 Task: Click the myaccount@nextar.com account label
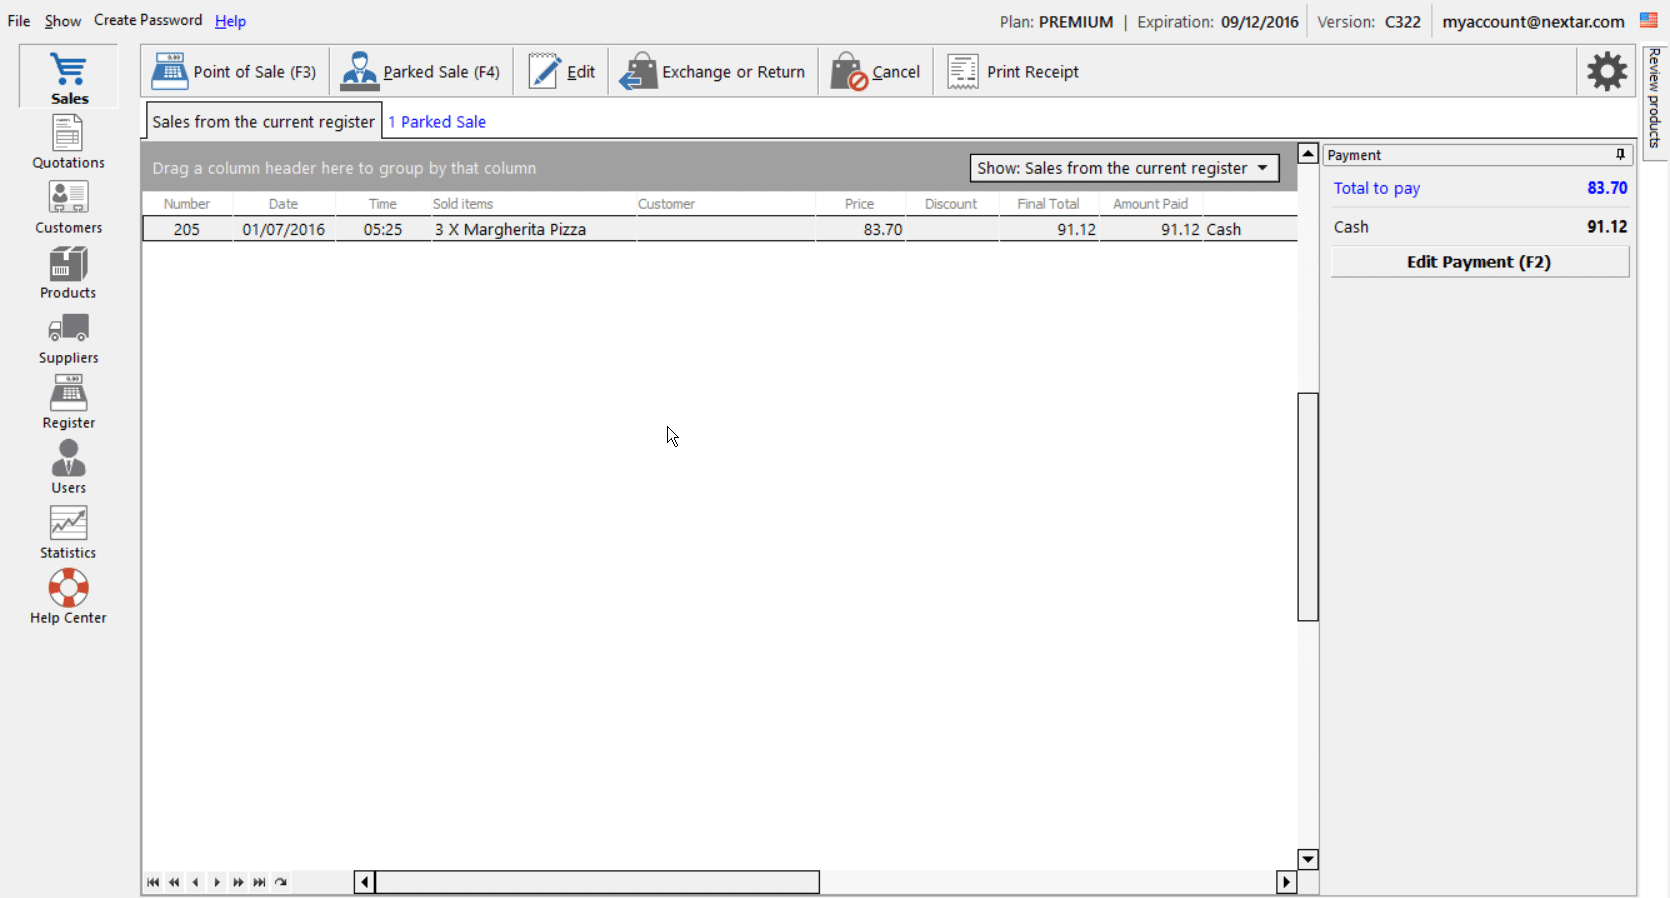point(1533,21)
